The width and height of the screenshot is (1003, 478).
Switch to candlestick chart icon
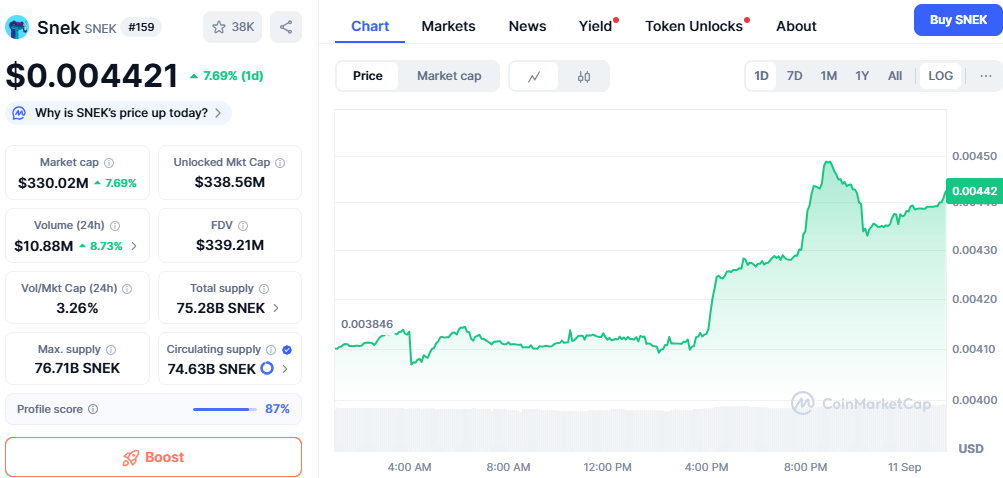[x=584, y=76]
